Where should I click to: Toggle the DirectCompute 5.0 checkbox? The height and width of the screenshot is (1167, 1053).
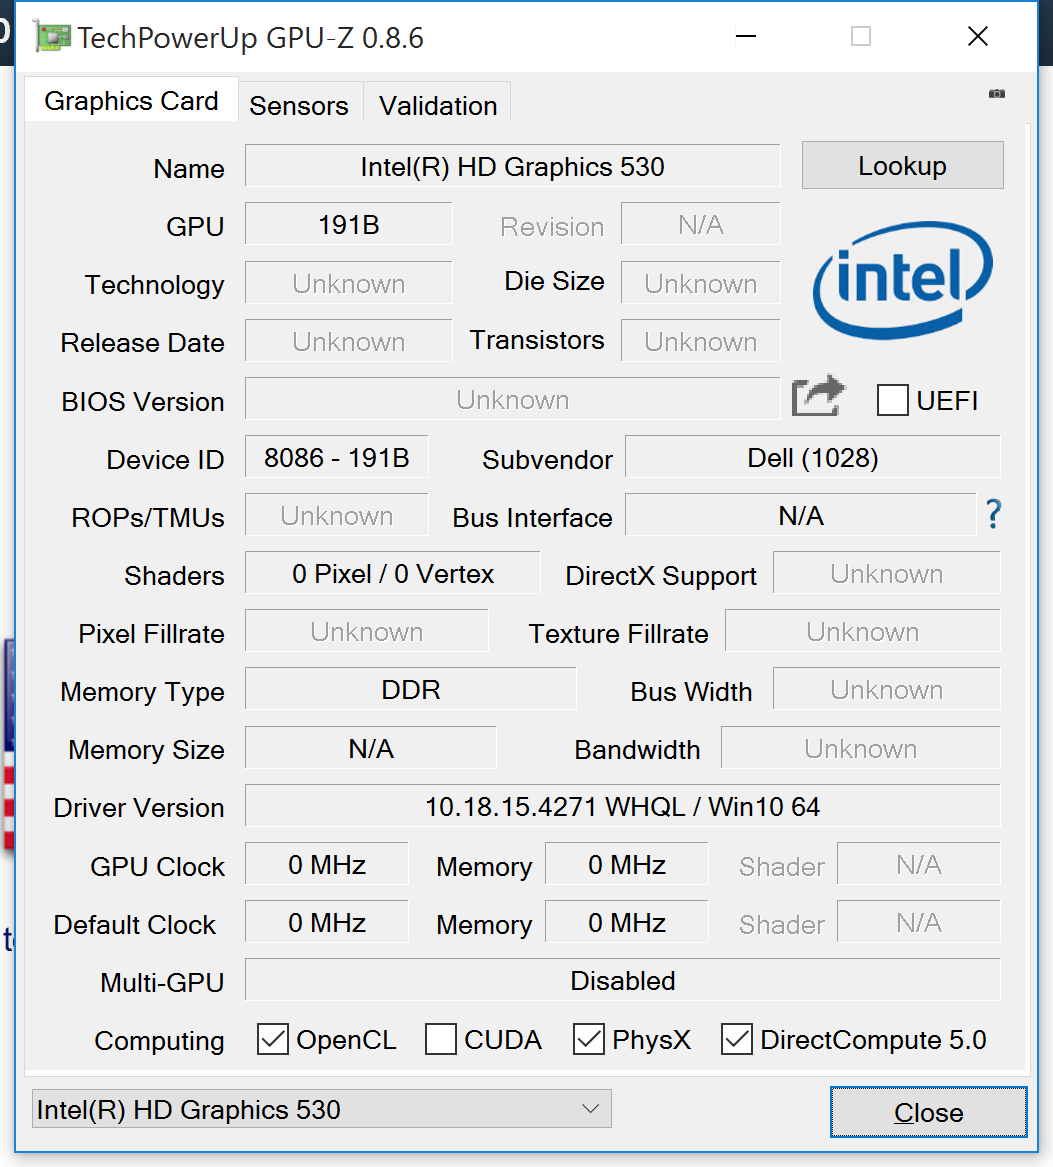[737, 1039]
